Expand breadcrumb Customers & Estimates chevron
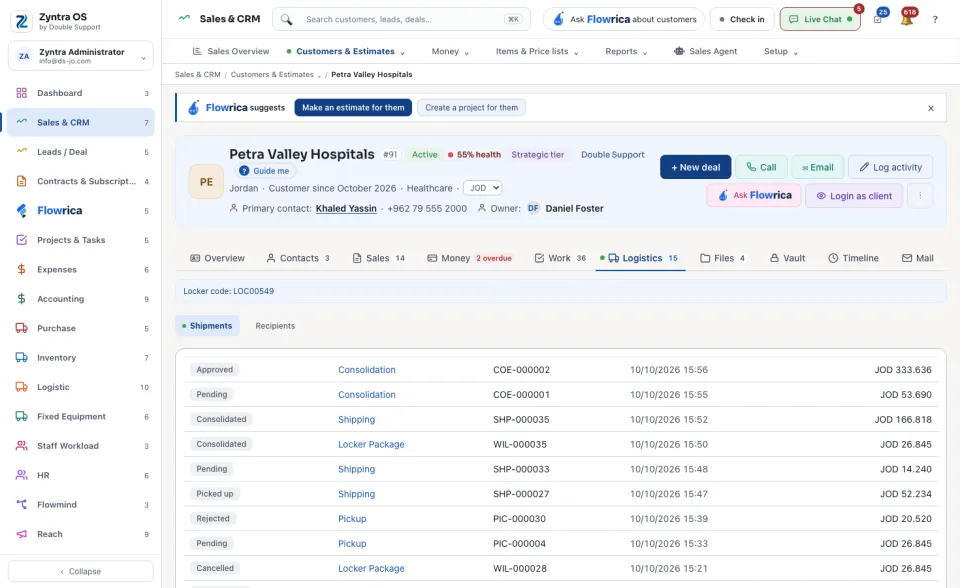 [x=319, y=75]
